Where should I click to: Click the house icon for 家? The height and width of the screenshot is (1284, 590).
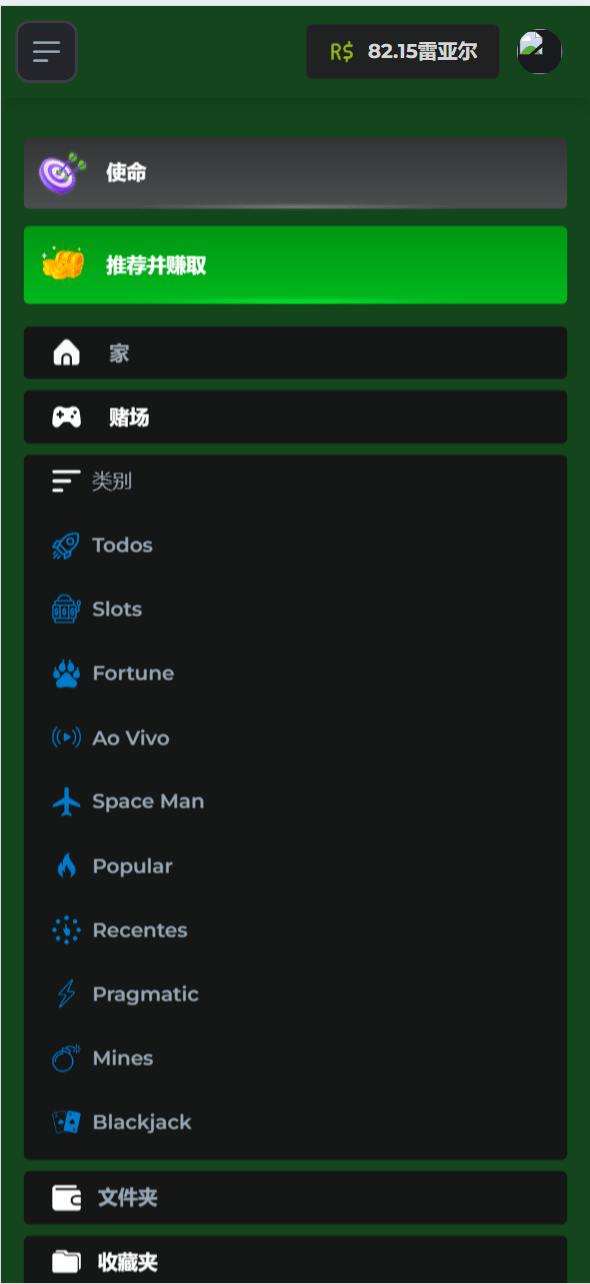(66, 353)
